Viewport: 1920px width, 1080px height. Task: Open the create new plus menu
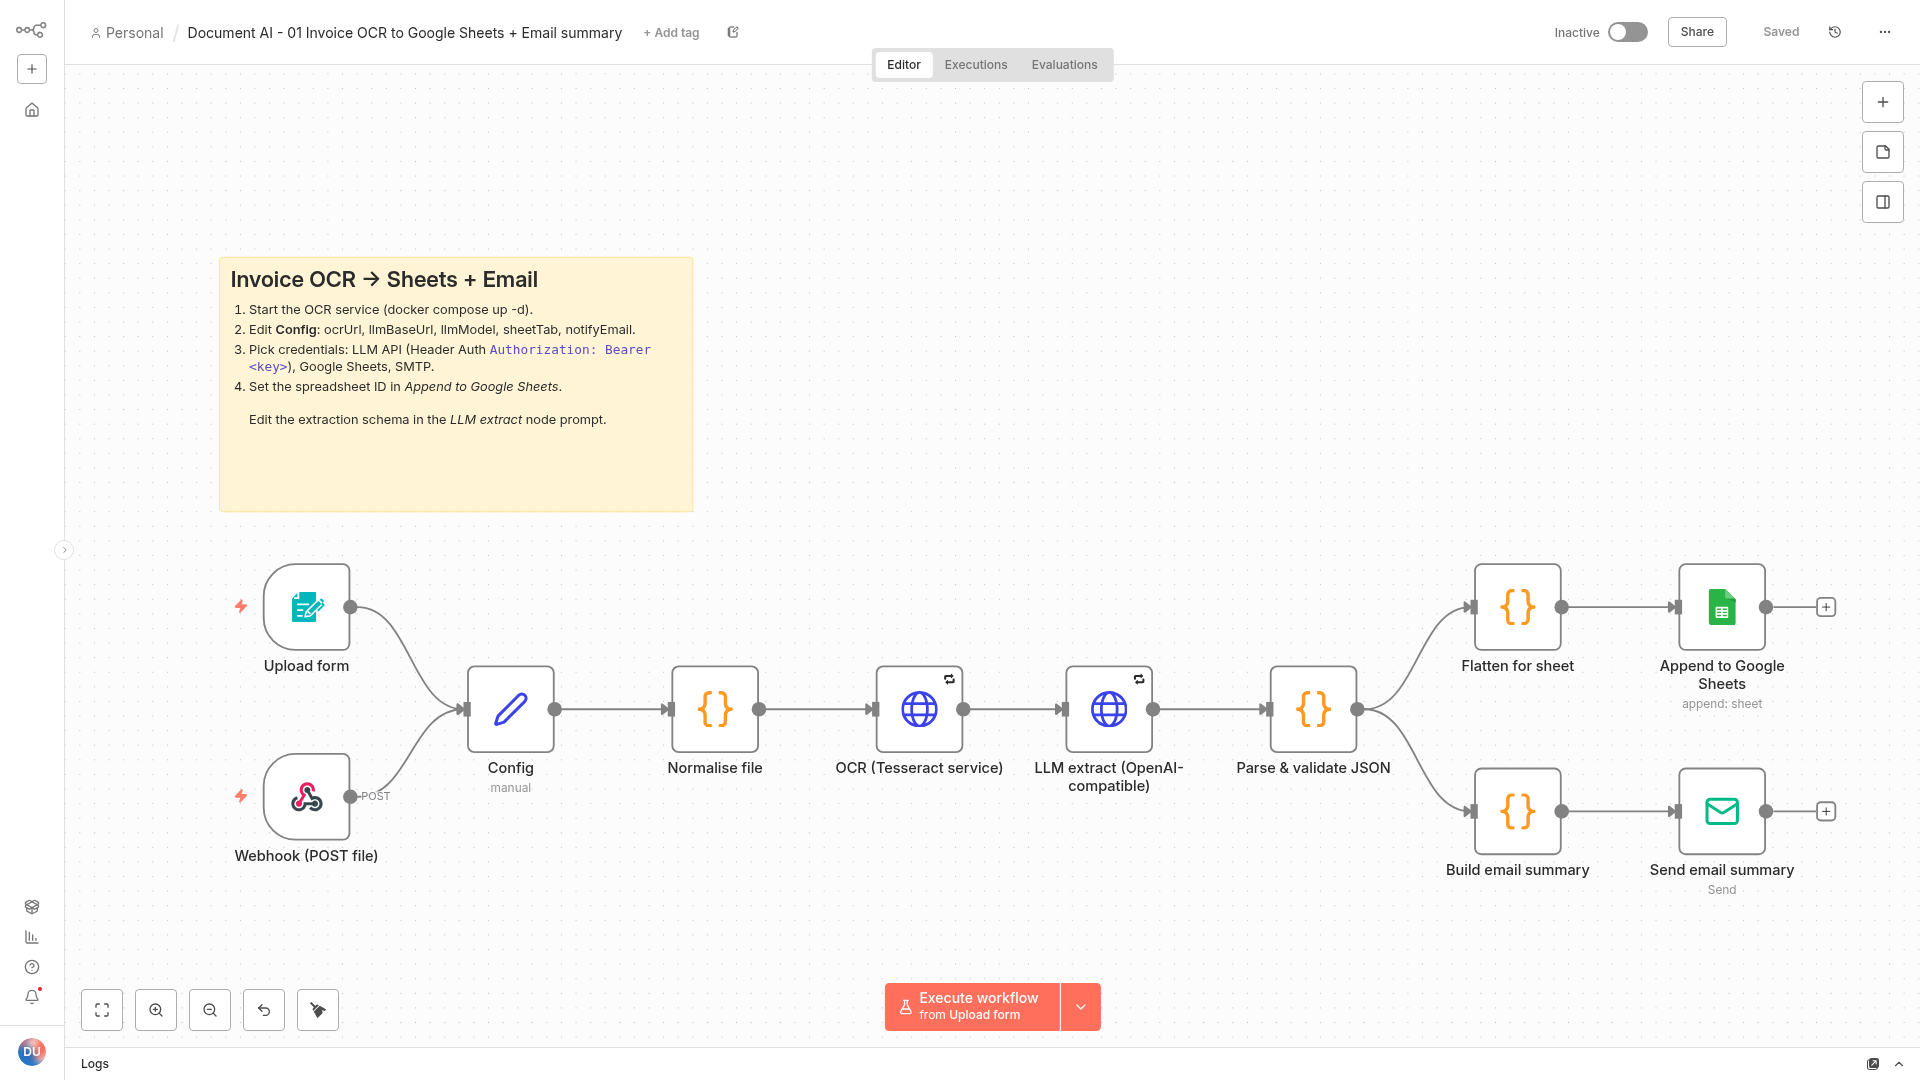click(32, 69)
